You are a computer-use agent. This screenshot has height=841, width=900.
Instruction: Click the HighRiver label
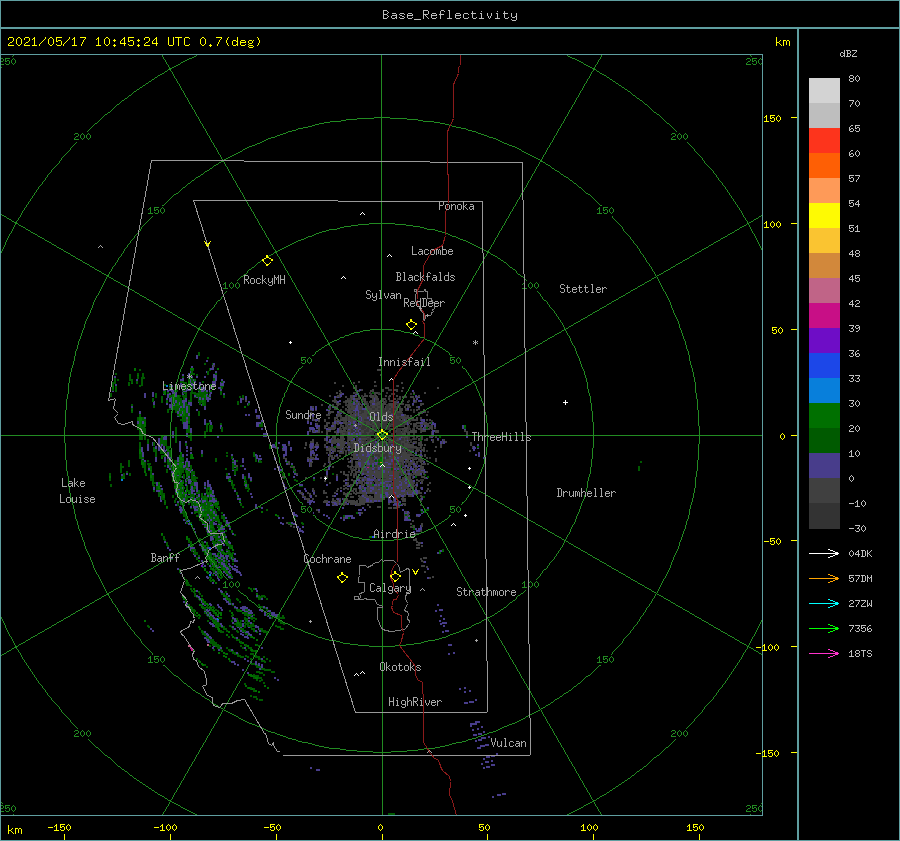415,702
